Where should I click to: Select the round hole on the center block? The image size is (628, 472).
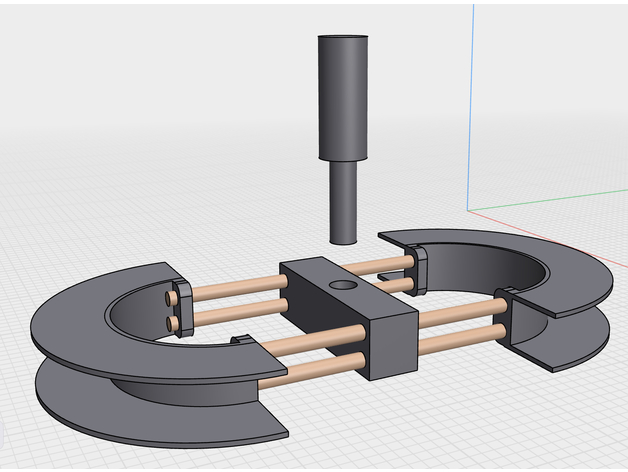(x=342, y=286)
